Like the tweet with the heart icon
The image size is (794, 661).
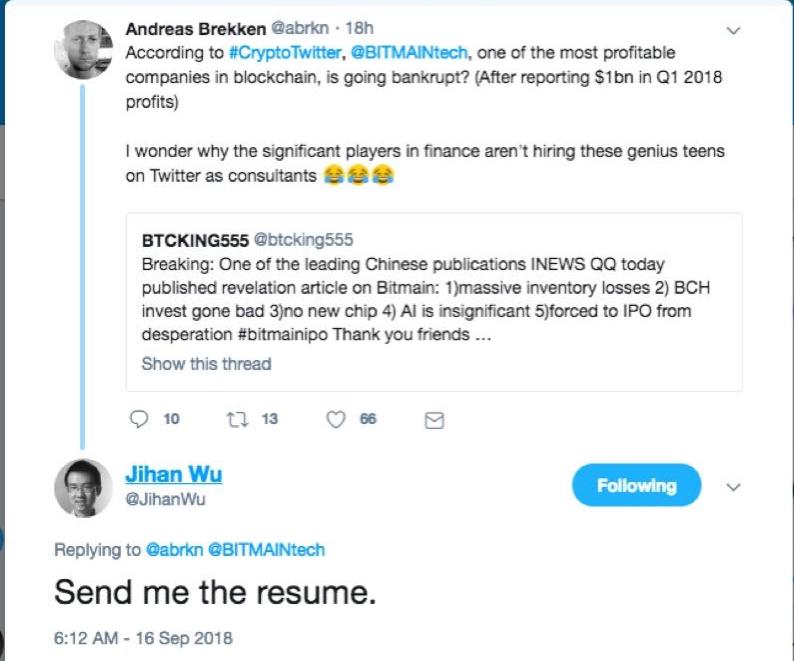point(336,420)
